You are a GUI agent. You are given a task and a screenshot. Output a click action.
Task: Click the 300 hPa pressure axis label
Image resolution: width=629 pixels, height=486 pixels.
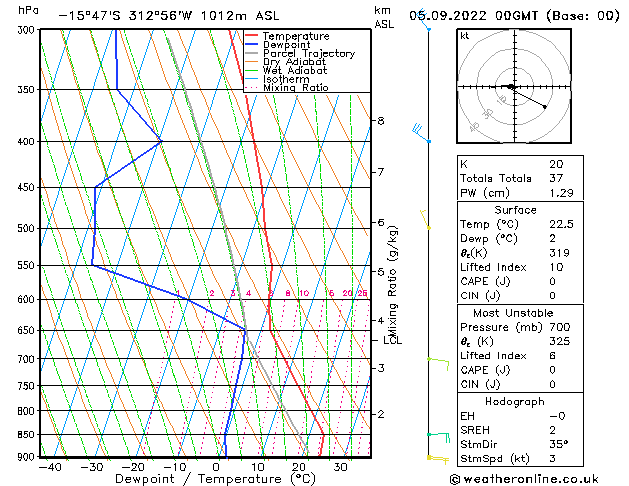tap(26, 30)
